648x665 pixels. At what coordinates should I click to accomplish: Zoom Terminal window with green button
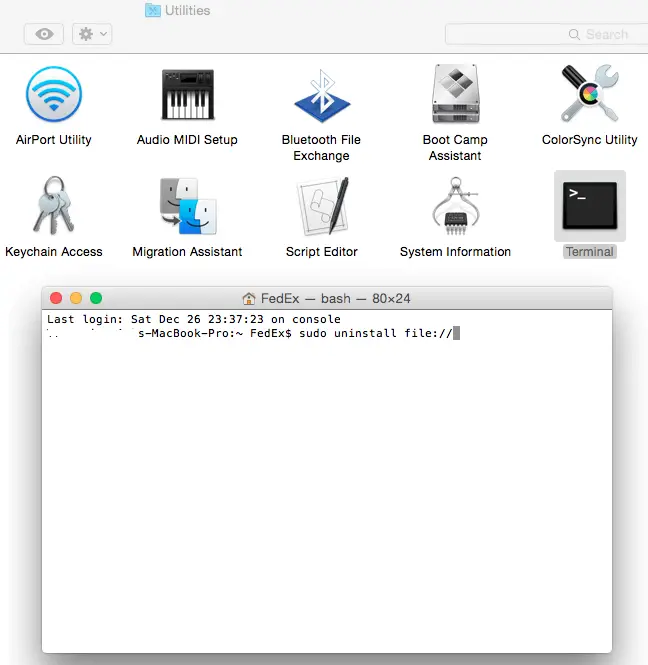pyautogui.click(x=96, y=298)
